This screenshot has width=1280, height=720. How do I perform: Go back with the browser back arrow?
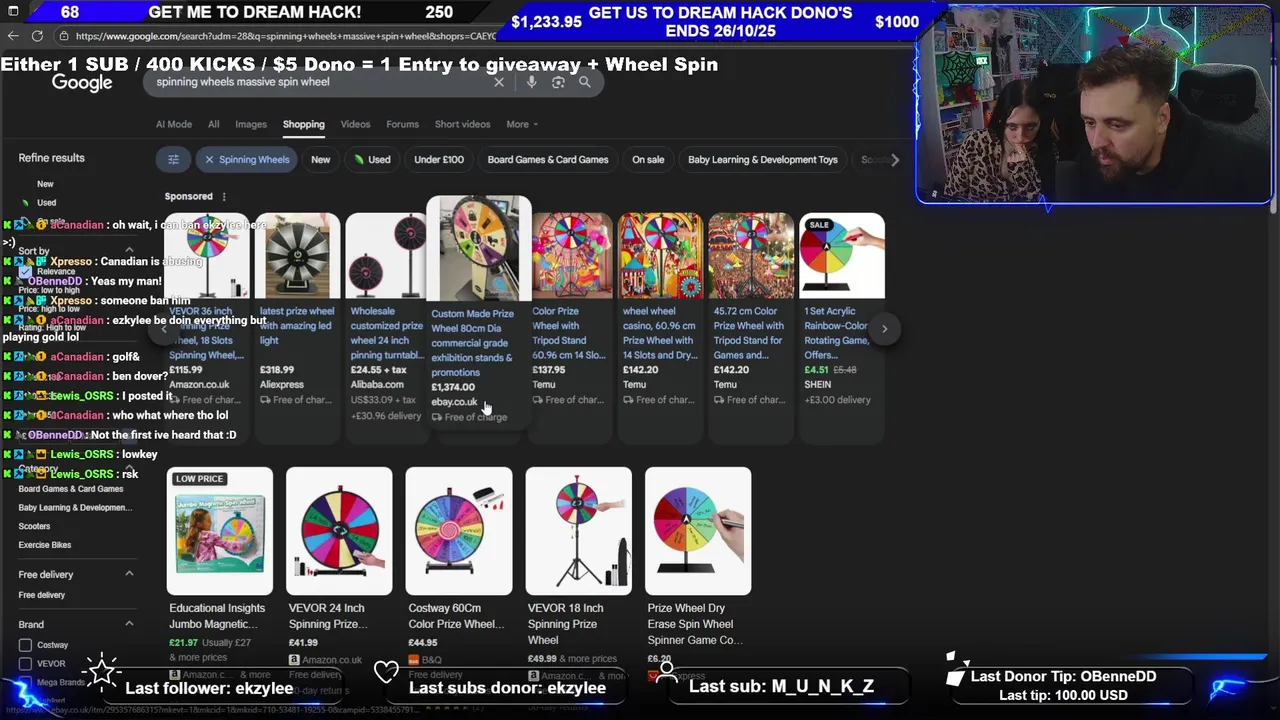coord(13,36)
